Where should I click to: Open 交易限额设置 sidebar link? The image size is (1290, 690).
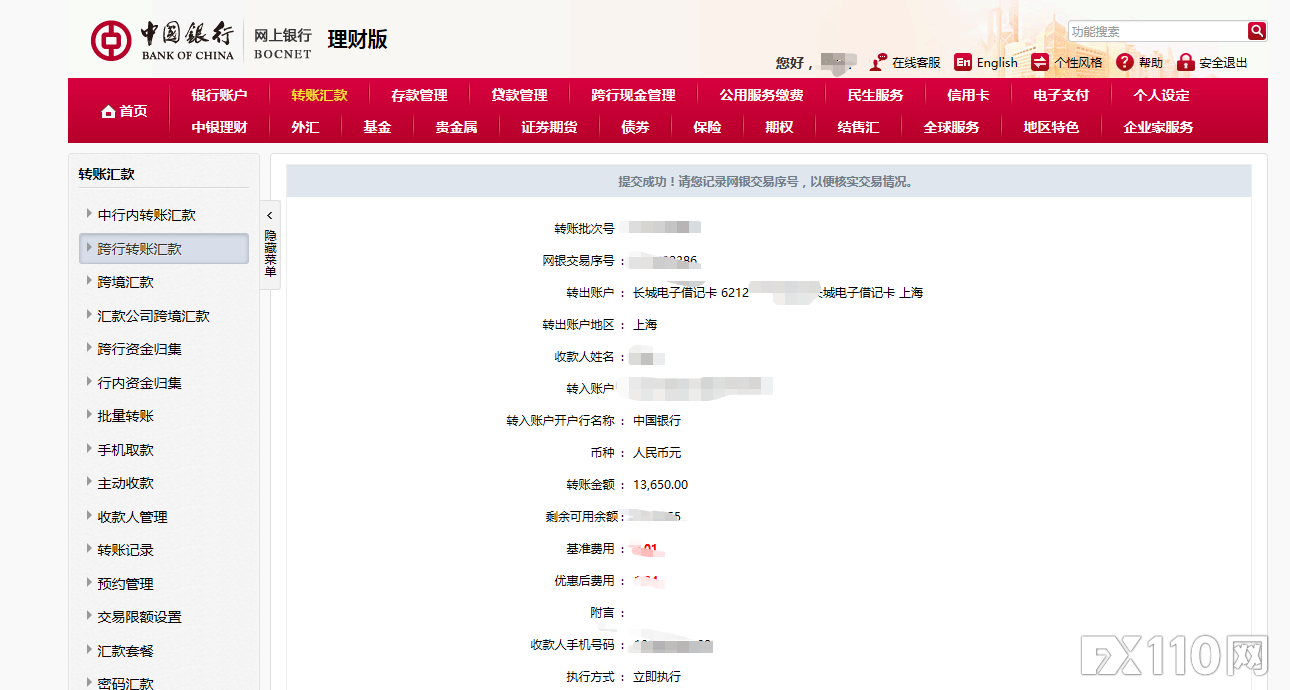(x=139, y=617)
